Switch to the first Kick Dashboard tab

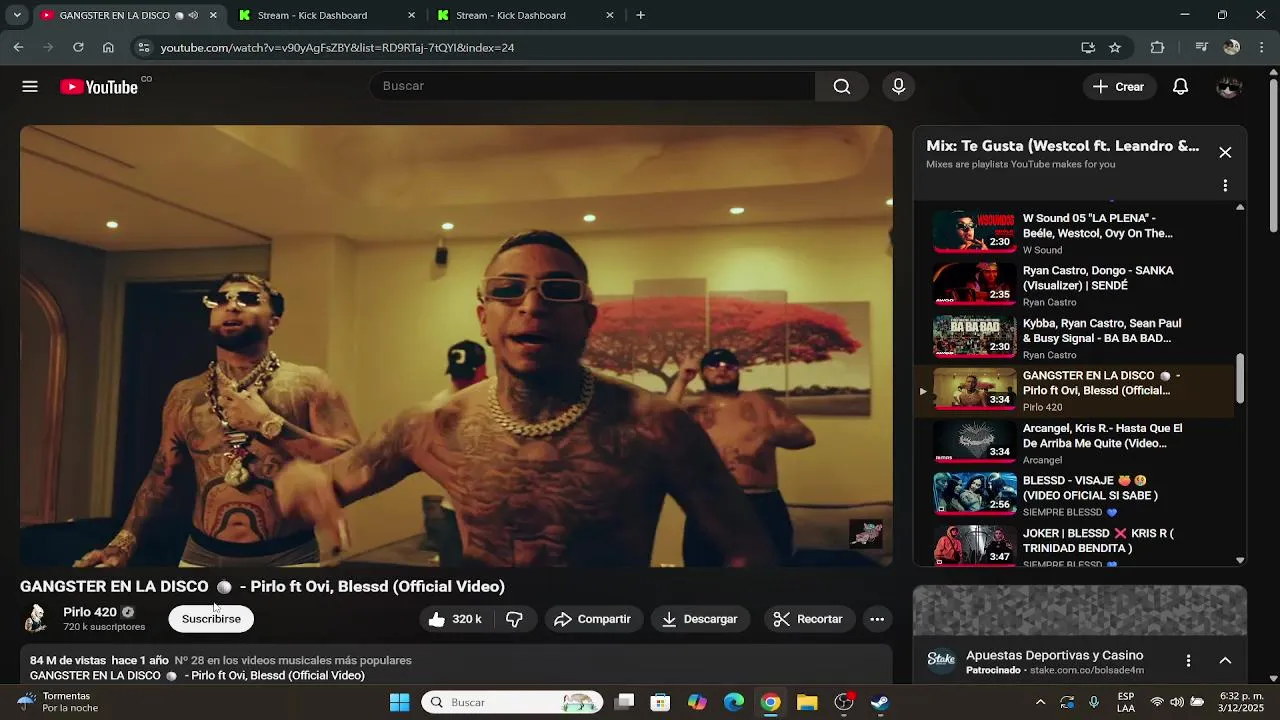[328, 15]
